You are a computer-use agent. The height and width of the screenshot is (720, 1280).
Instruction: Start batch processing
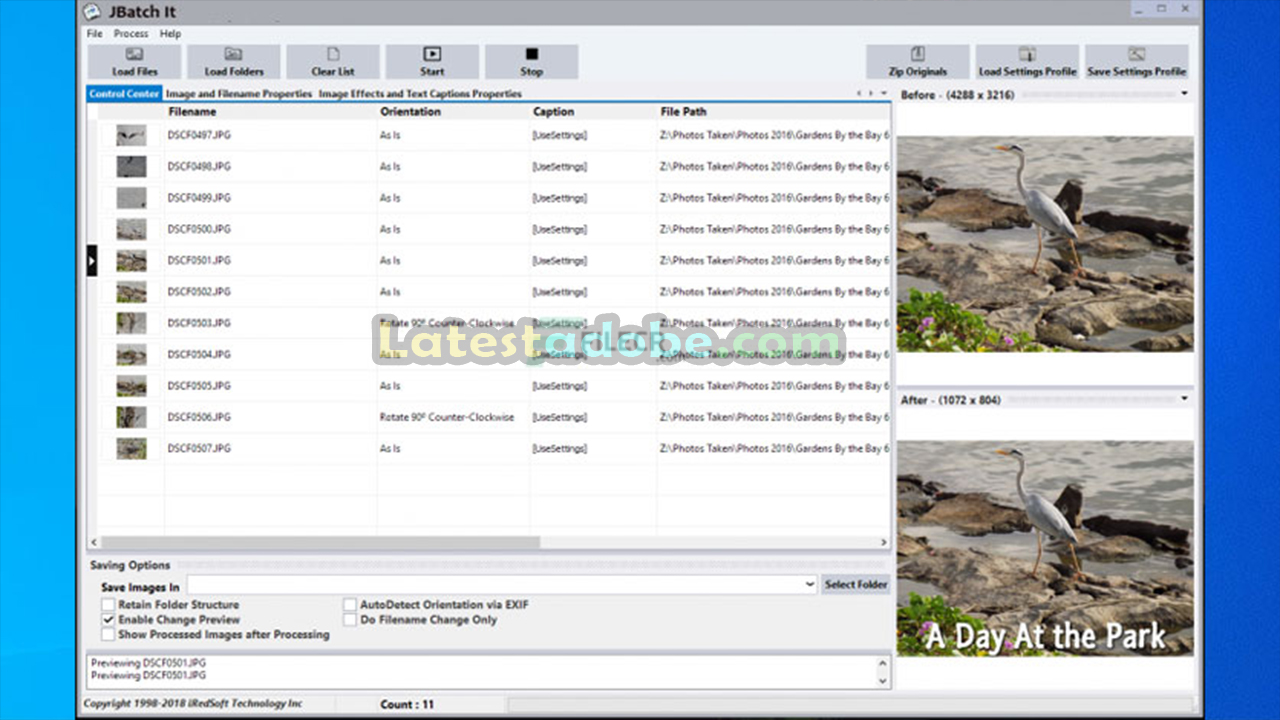click(x=432, y=61)
